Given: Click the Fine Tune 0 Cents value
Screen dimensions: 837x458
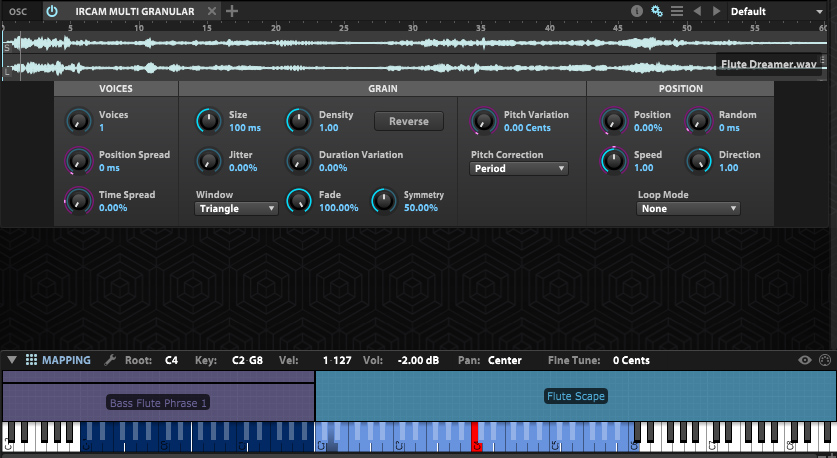Looking at the screenshot, I should [631, 360].
